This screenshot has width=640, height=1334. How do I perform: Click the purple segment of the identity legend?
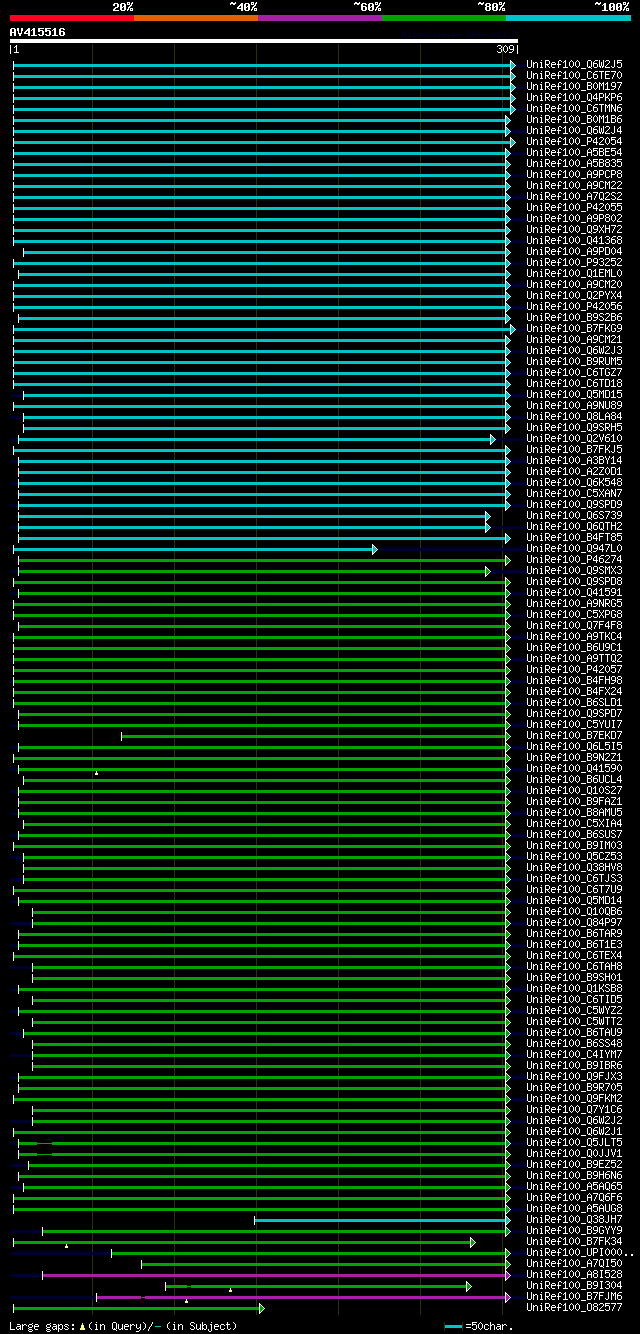tap(319, 18)
